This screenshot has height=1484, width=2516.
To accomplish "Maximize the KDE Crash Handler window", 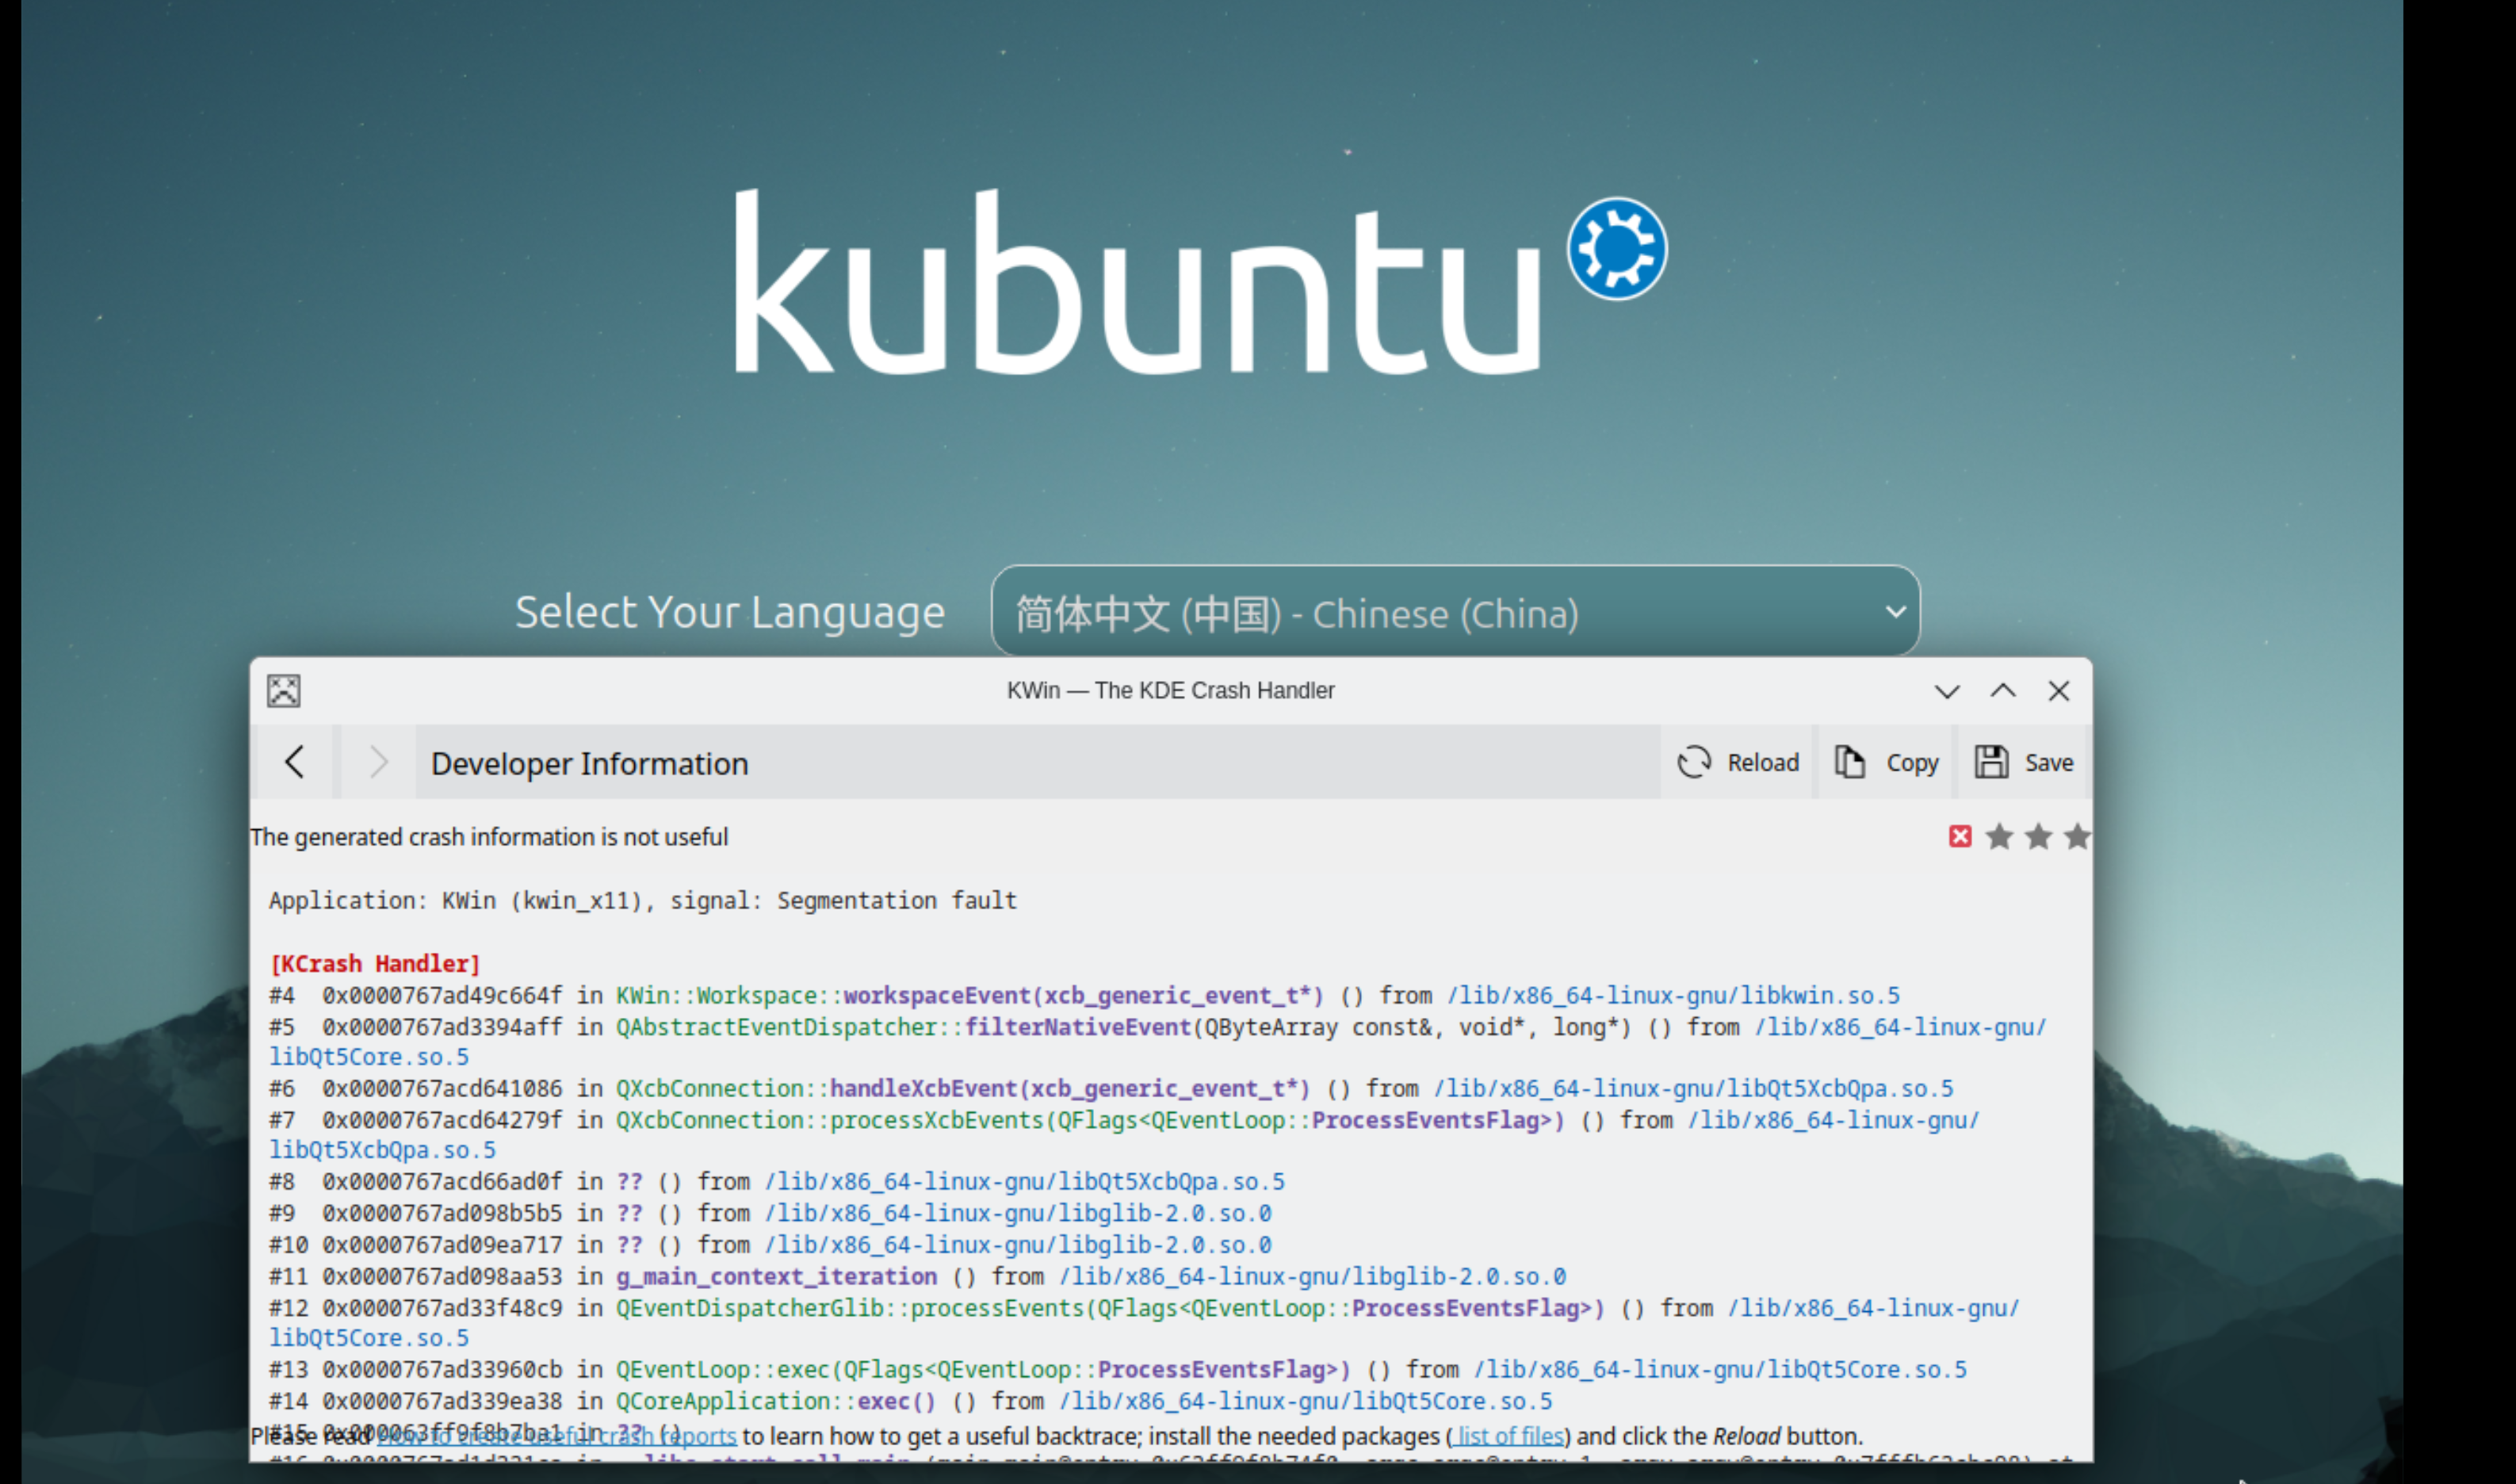I will [2003, 691].
